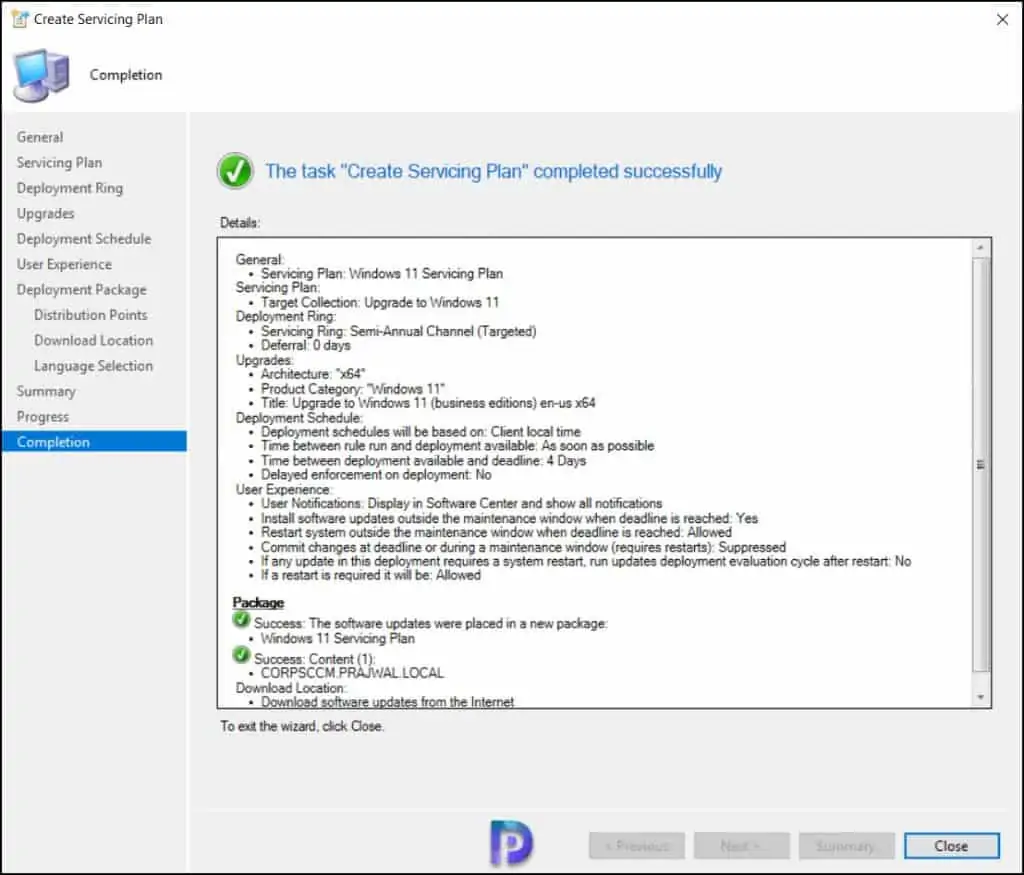This screenshot has width=1024, height=875.
Task: Open the Deployment Package step
Action: (x=82, y=290)
